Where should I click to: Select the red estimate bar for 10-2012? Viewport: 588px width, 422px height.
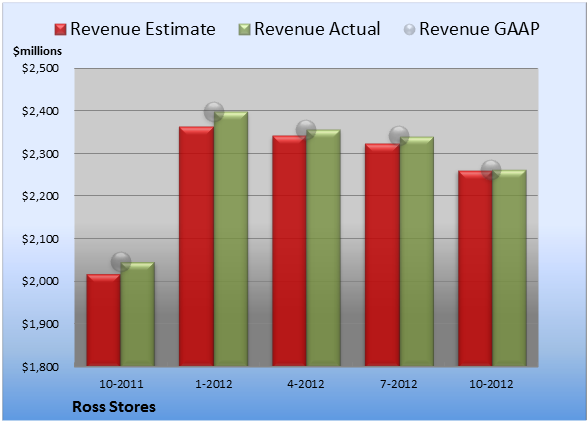(x=475, y=269)
